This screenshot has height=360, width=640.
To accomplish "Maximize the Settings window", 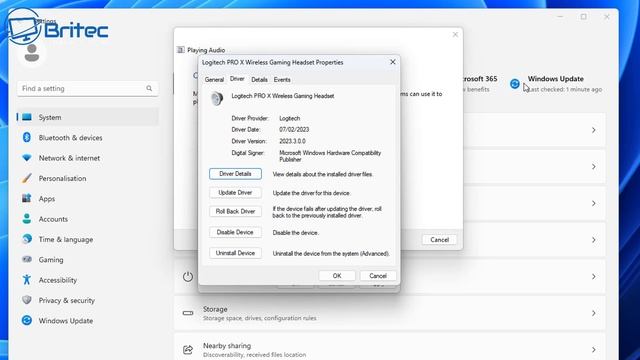I will [584, 17].
